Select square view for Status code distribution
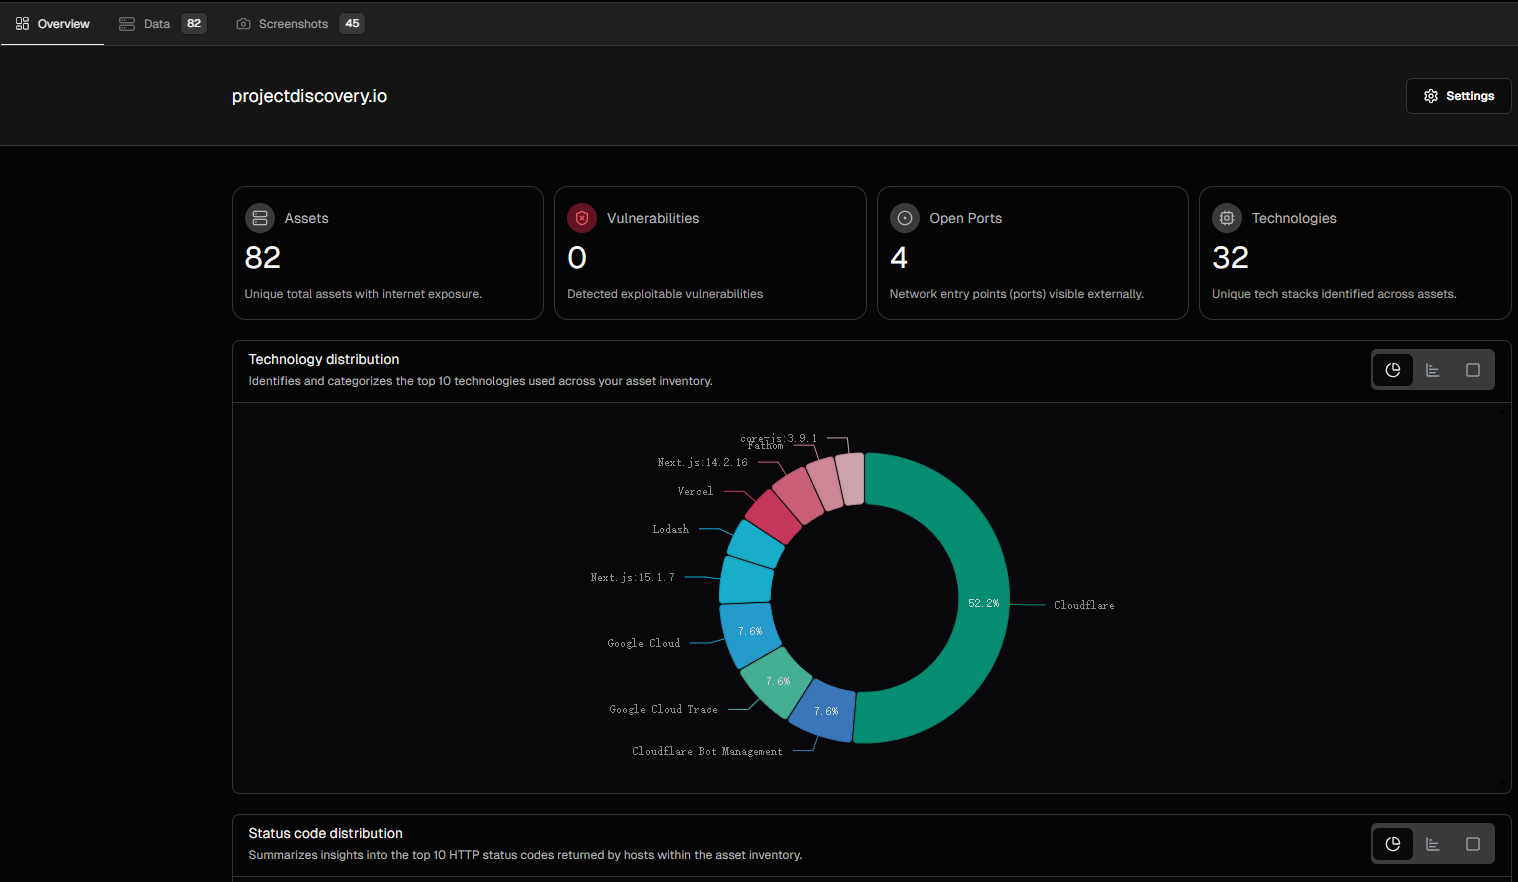 [1473, 844]
